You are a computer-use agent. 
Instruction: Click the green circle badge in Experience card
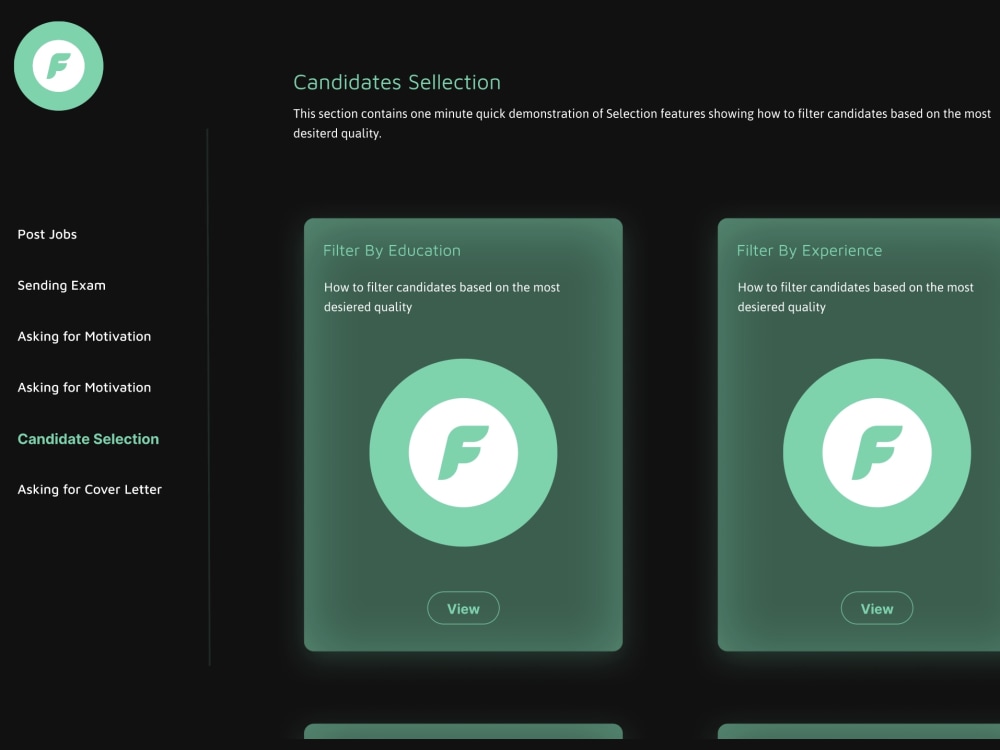pos(877,453)
